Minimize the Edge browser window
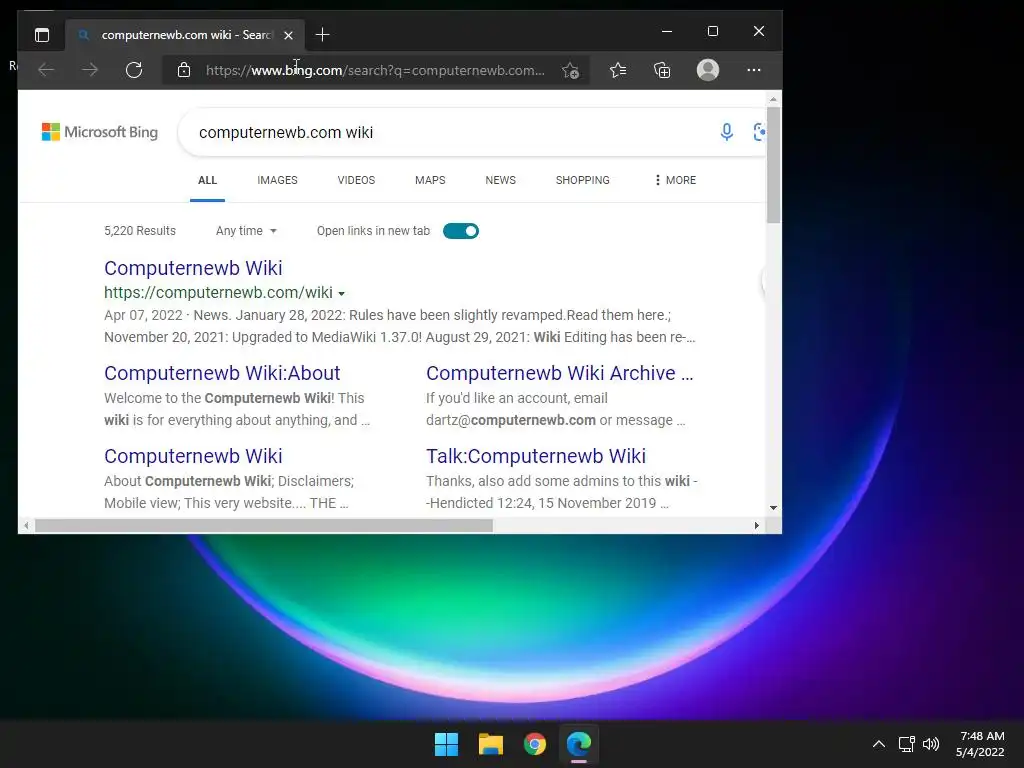 (667, 31)
